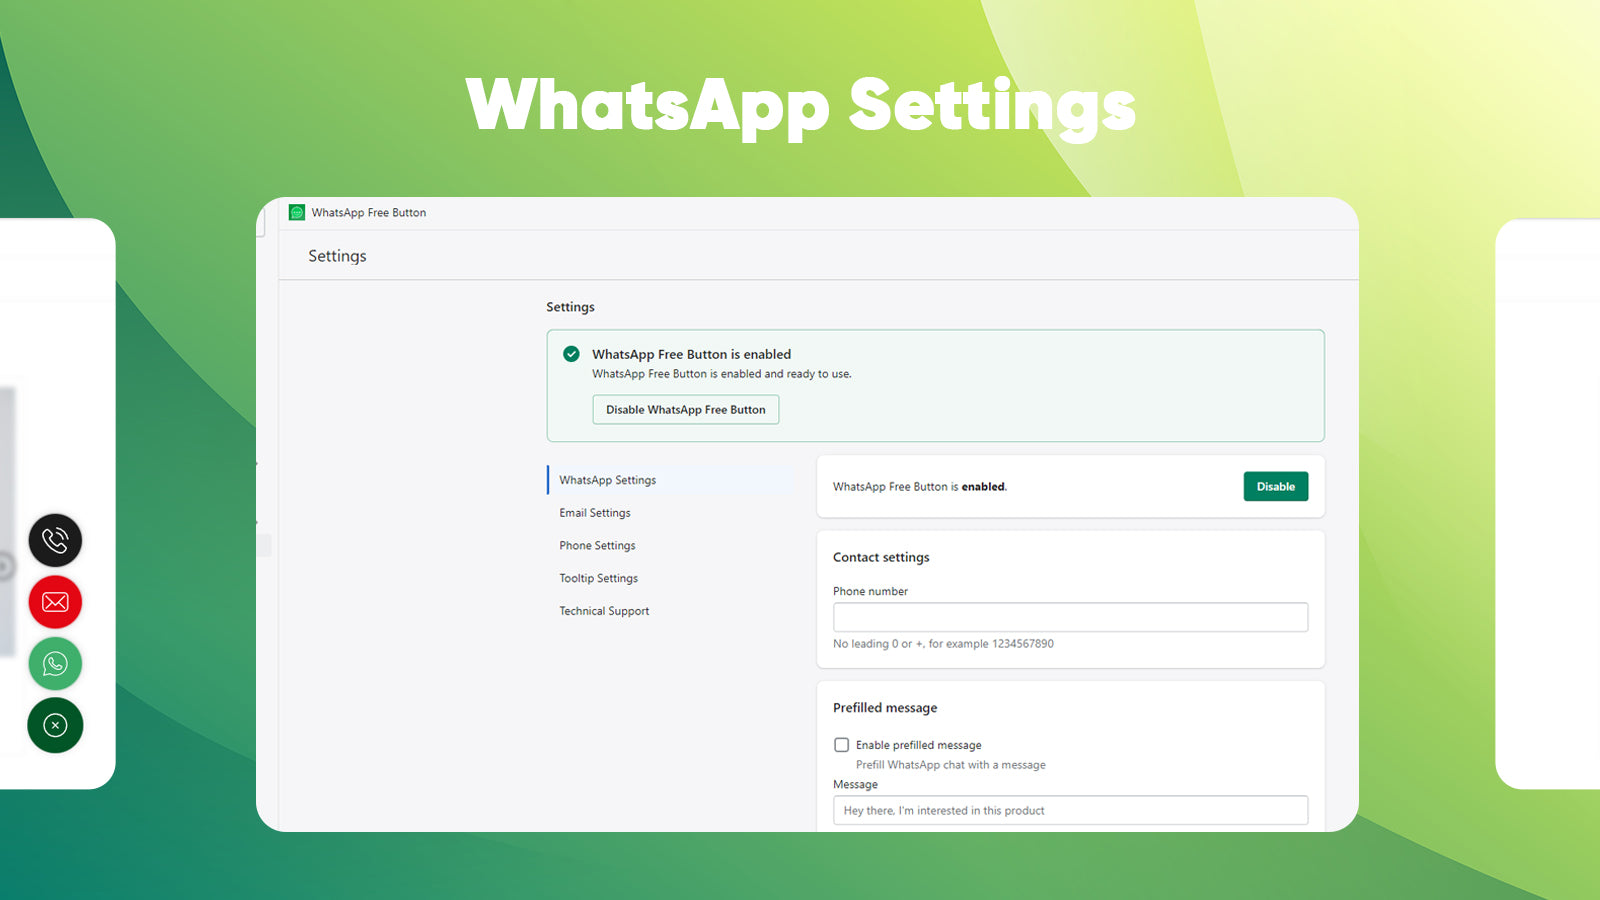Click the X close icon below the WhatsApp icon
This screenshot has width=1600, height=900.
(55, 725)
